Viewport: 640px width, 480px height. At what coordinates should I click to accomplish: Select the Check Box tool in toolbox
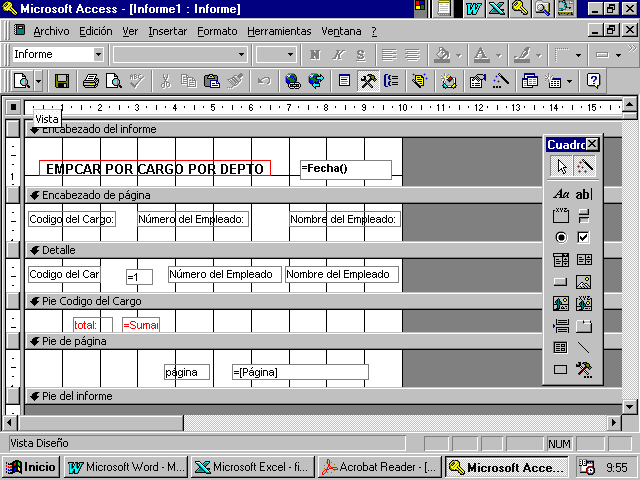point(584,237)
